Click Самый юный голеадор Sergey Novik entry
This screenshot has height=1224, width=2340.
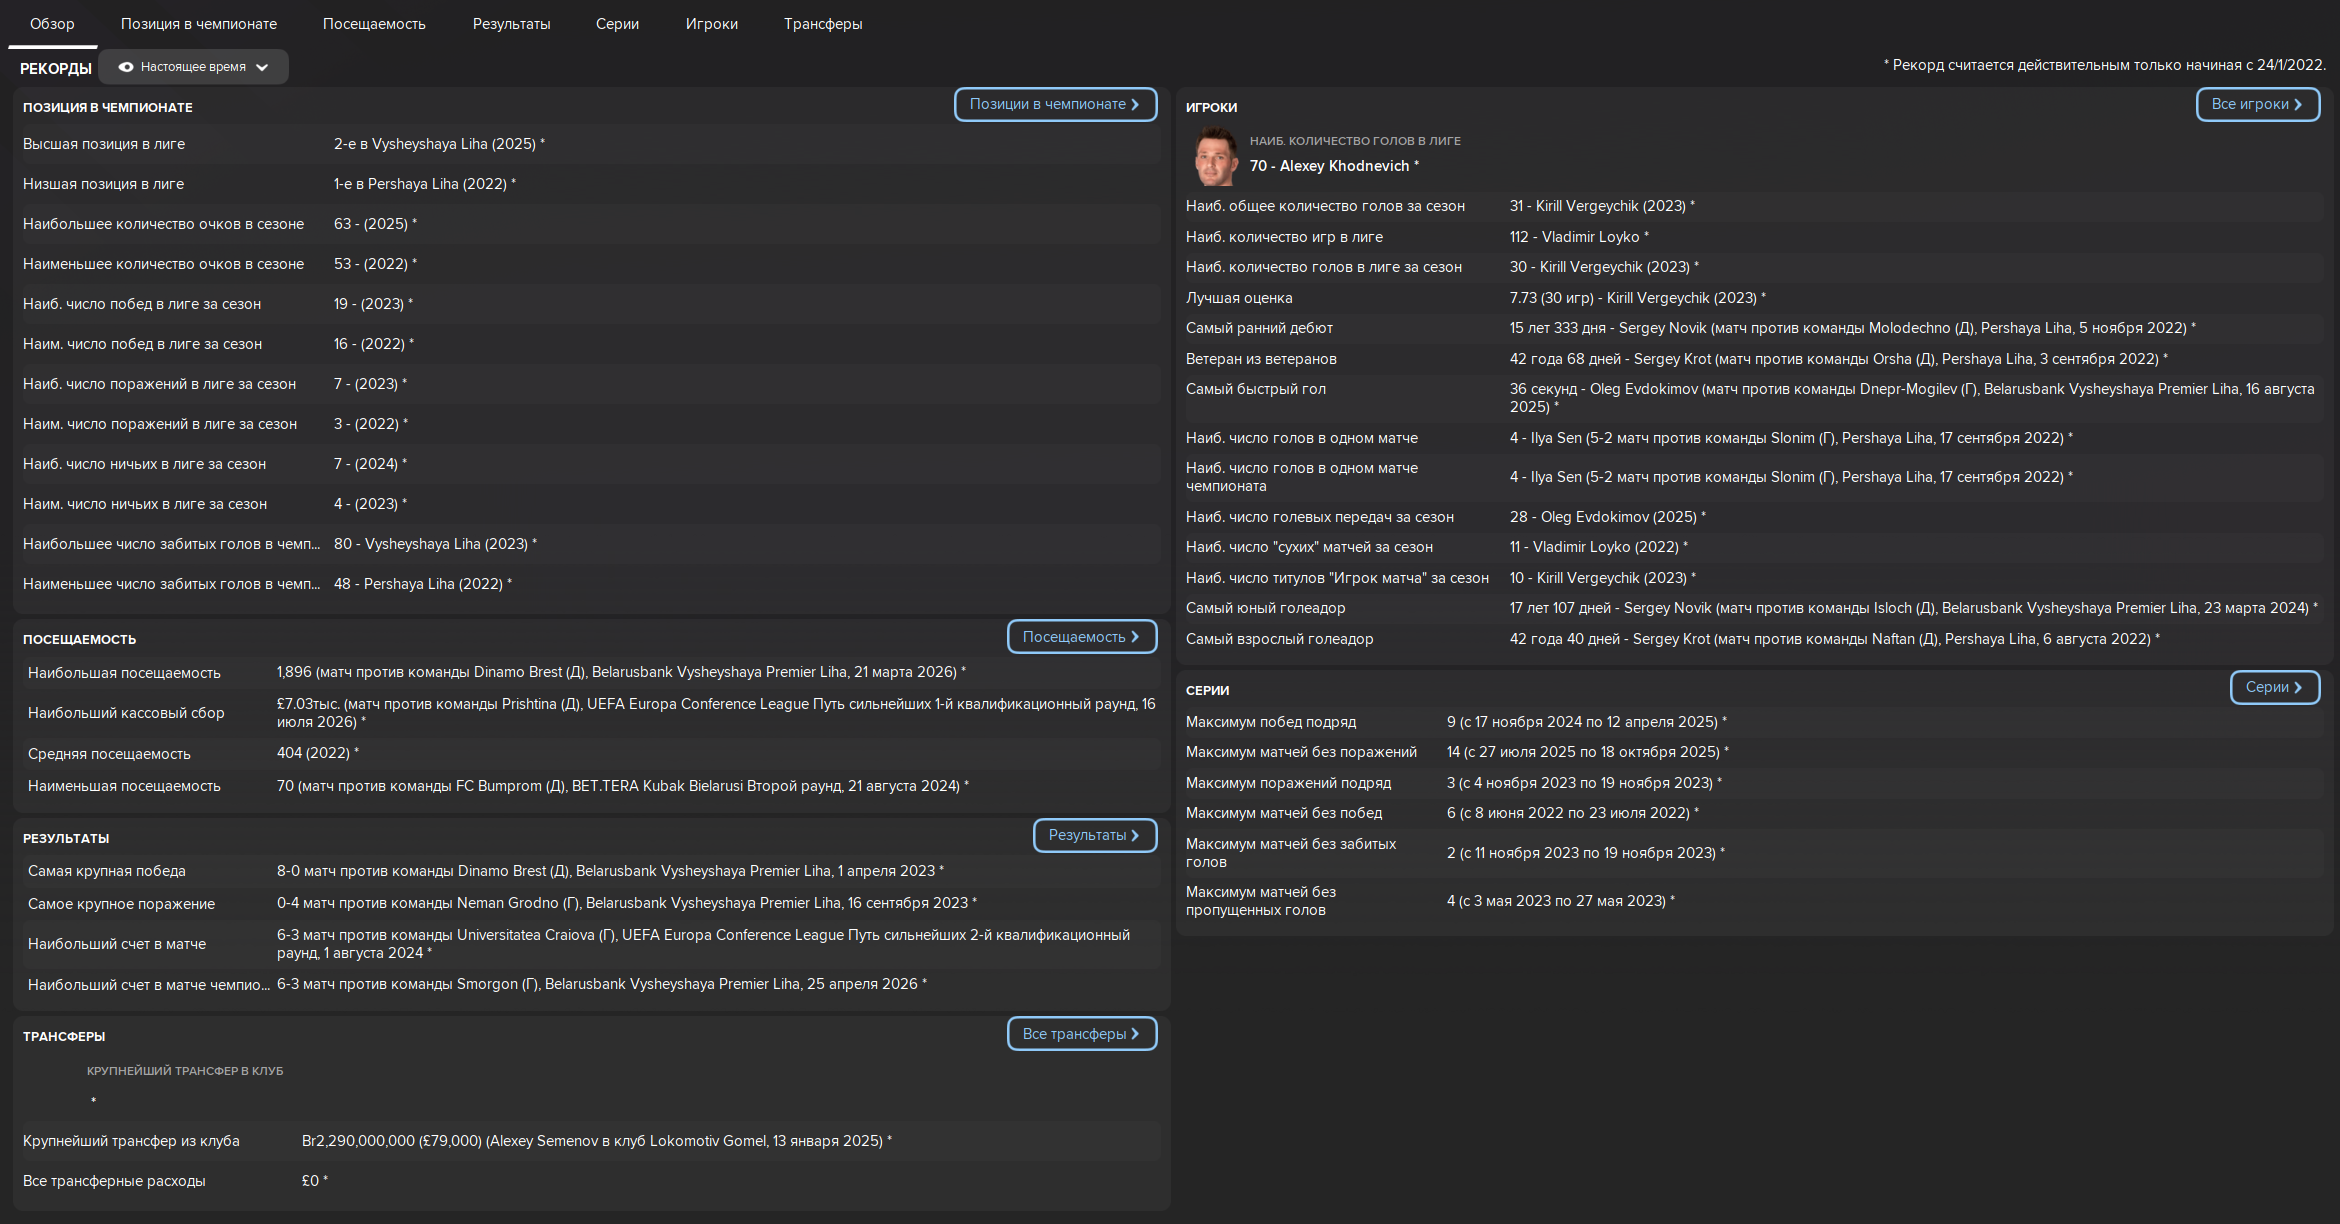1913,608
